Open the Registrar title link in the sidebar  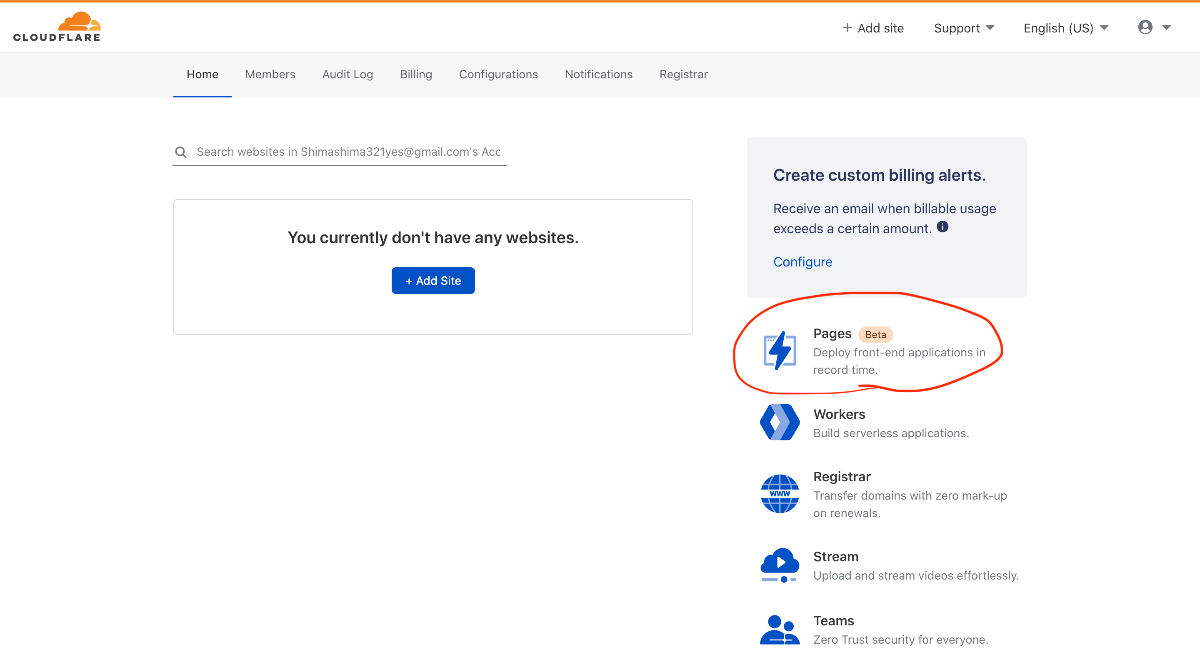842,477
